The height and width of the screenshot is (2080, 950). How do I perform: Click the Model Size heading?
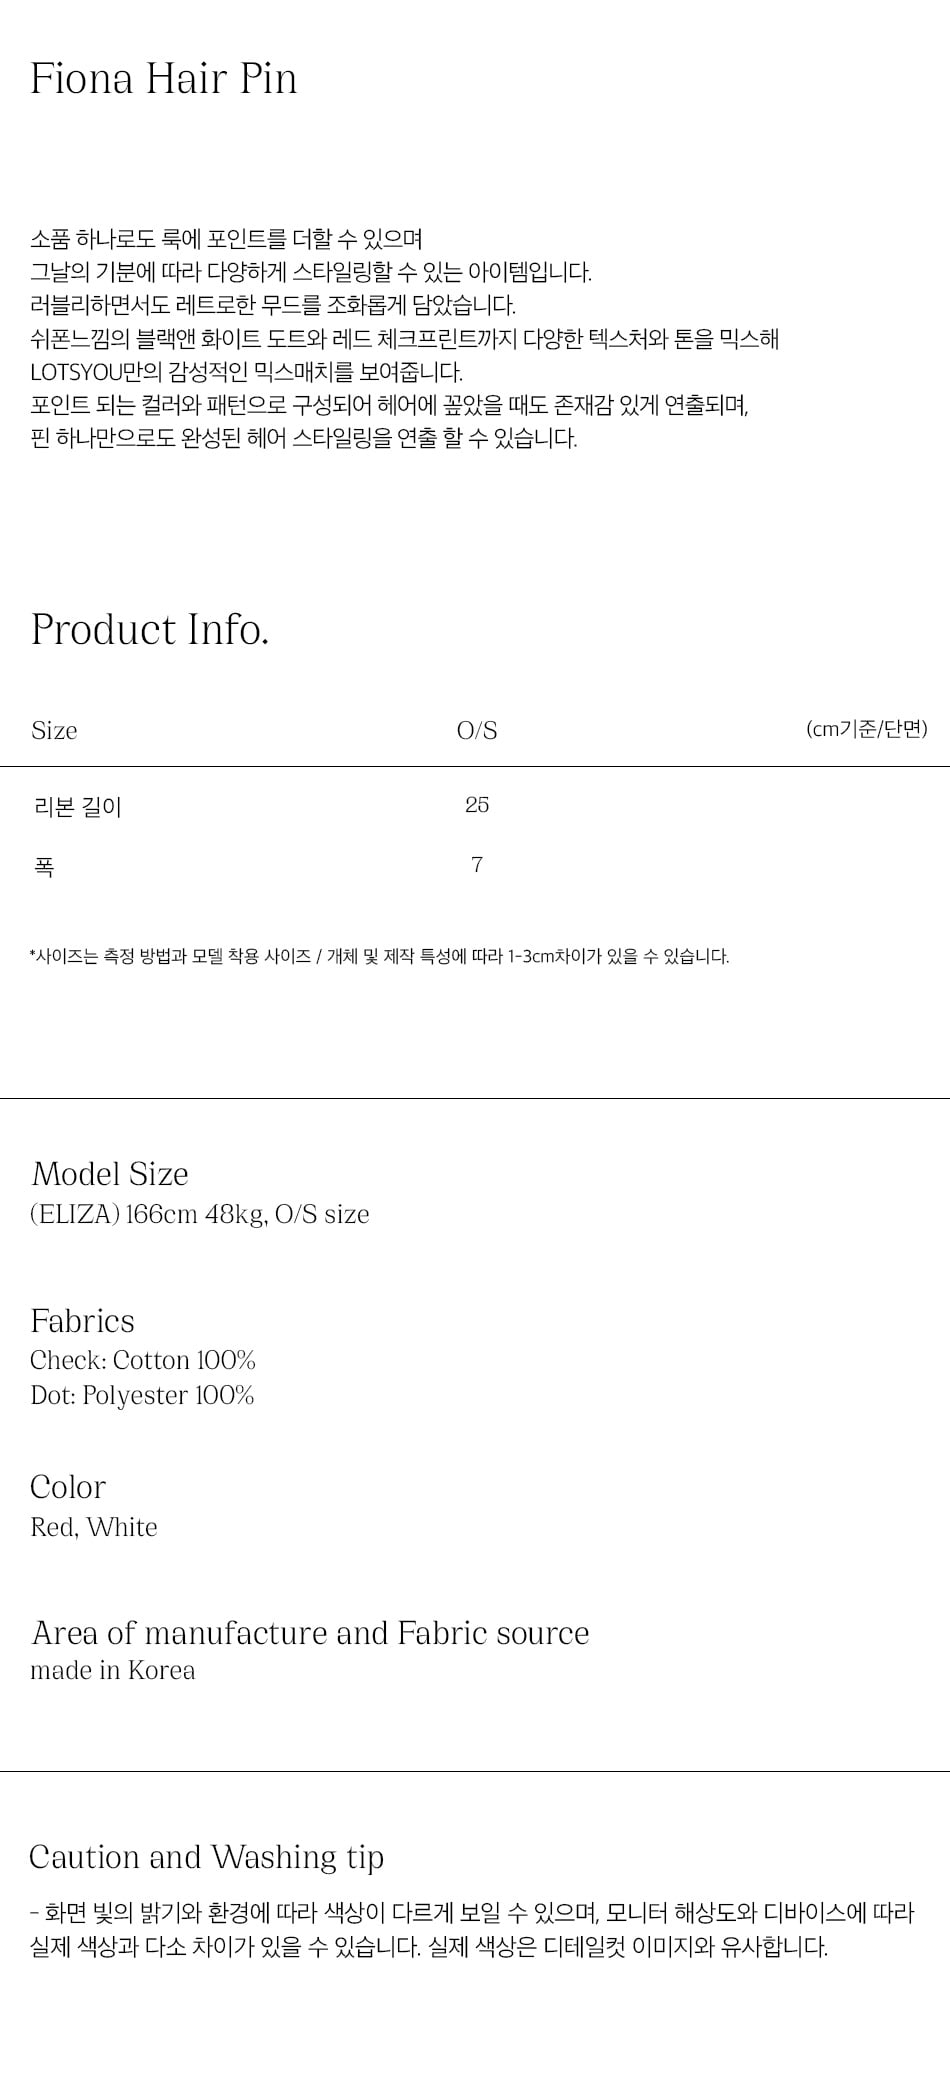coord(110,1173)
